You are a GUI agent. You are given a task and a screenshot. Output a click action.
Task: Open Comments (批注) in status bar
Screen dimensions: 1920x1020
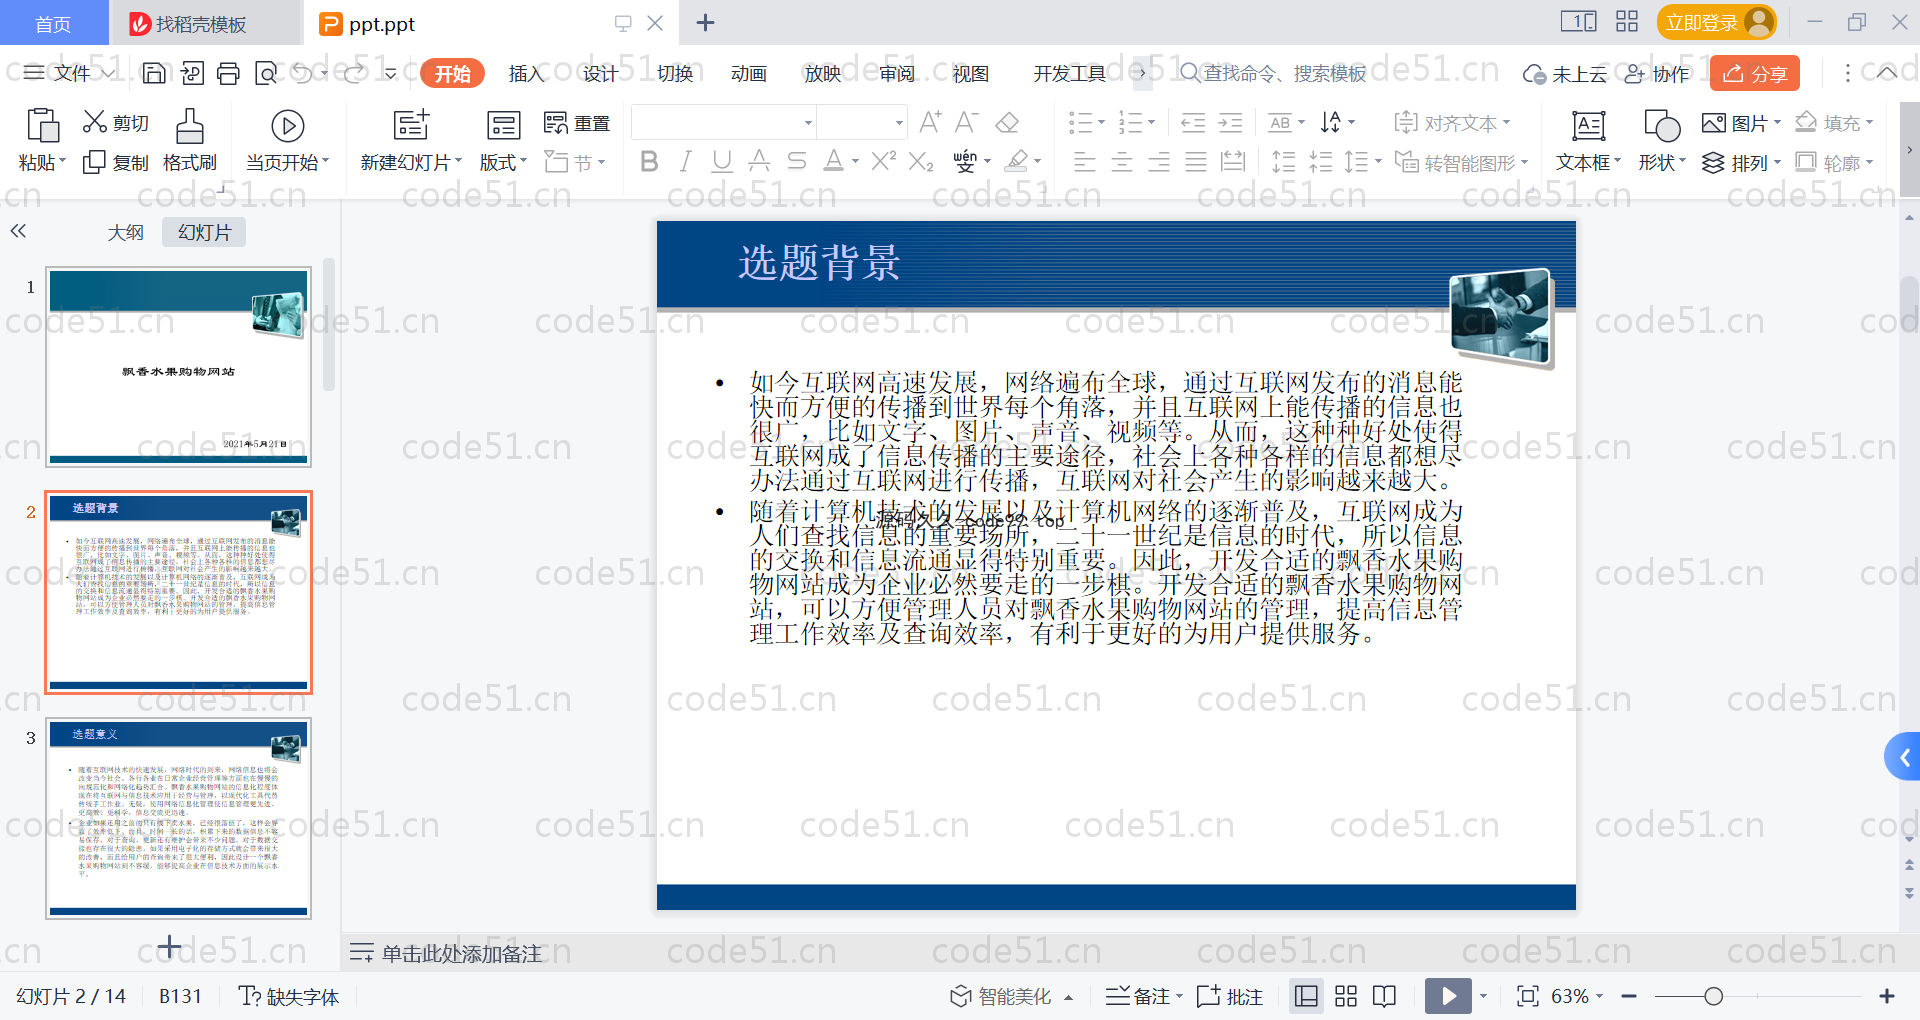tap(1230, 996)
